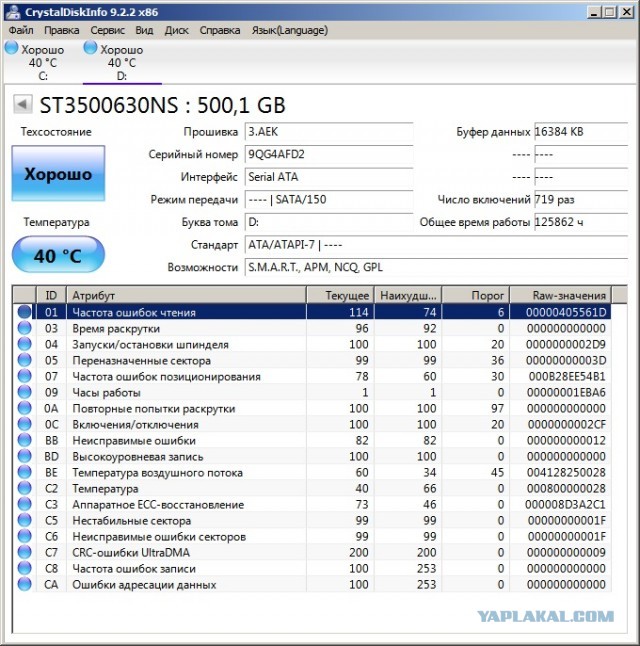Click status orb of row C8 Частота ошибок записи
The image size is (640, 646).
coord(24,568)
